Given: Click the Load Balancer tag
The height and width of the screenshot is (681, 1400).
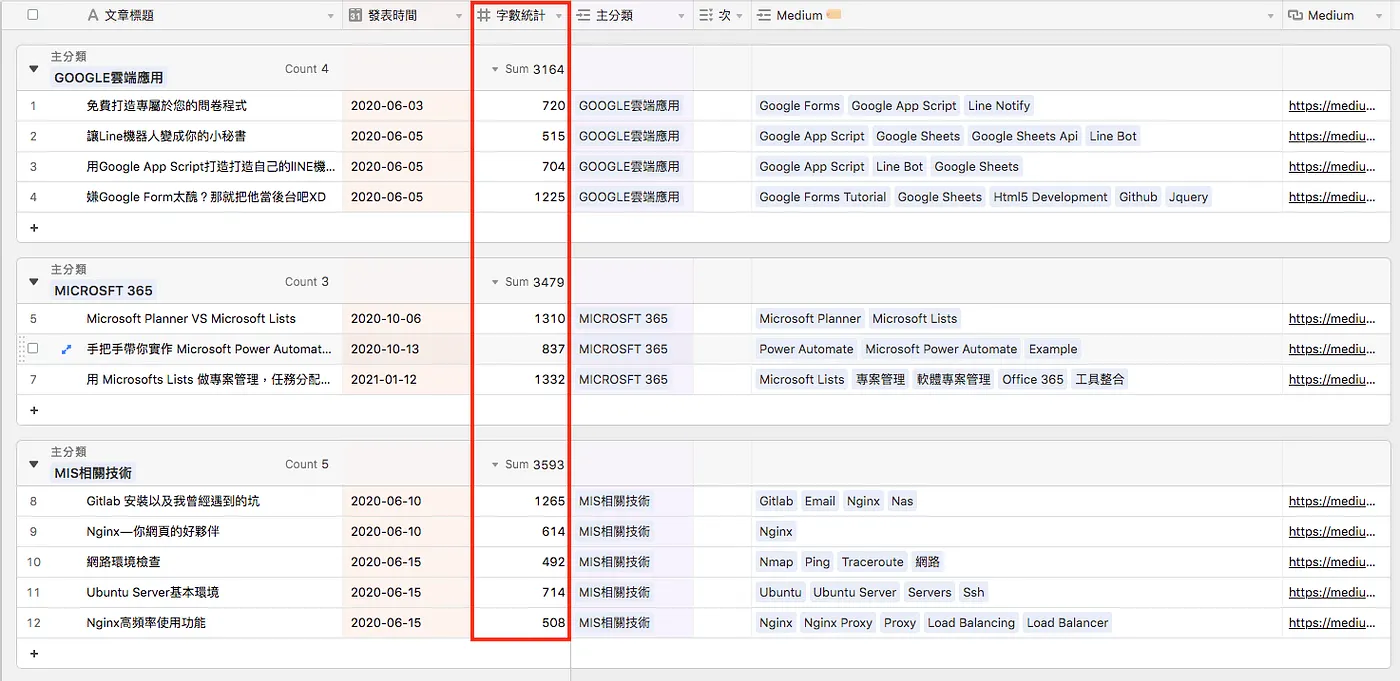Looking at the screenshot, I should coord(1067,623).
